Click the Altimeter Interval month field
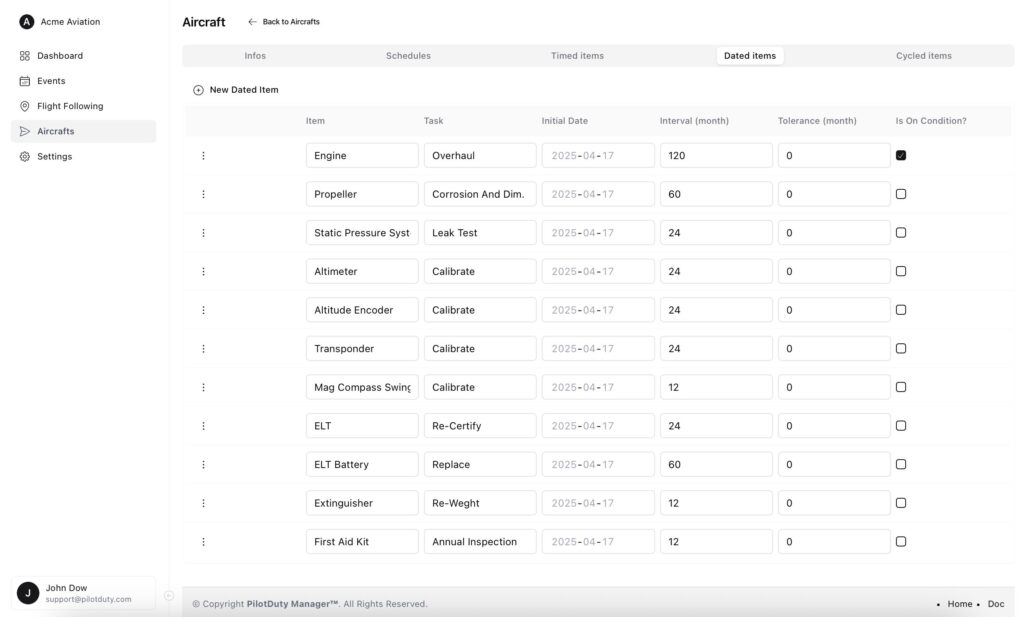The width and height of the screenshot is (1024, 617). pos(715,272)
